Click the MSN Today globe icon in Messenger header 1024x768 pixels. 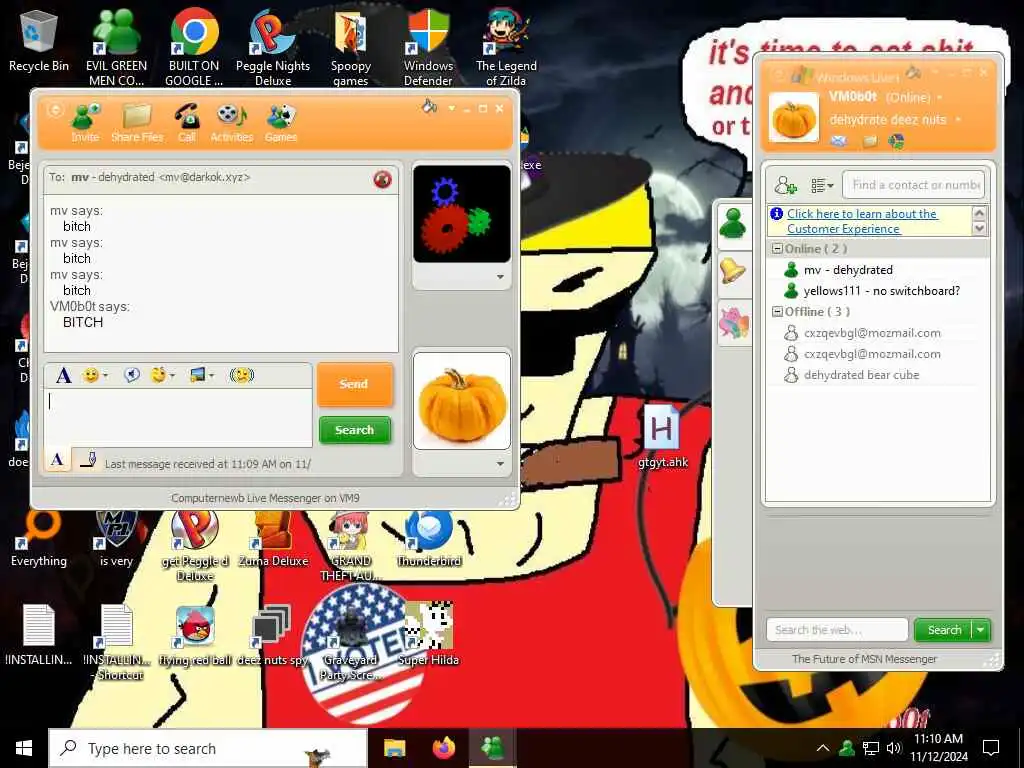pyautogui.click(x=897, y=140)
